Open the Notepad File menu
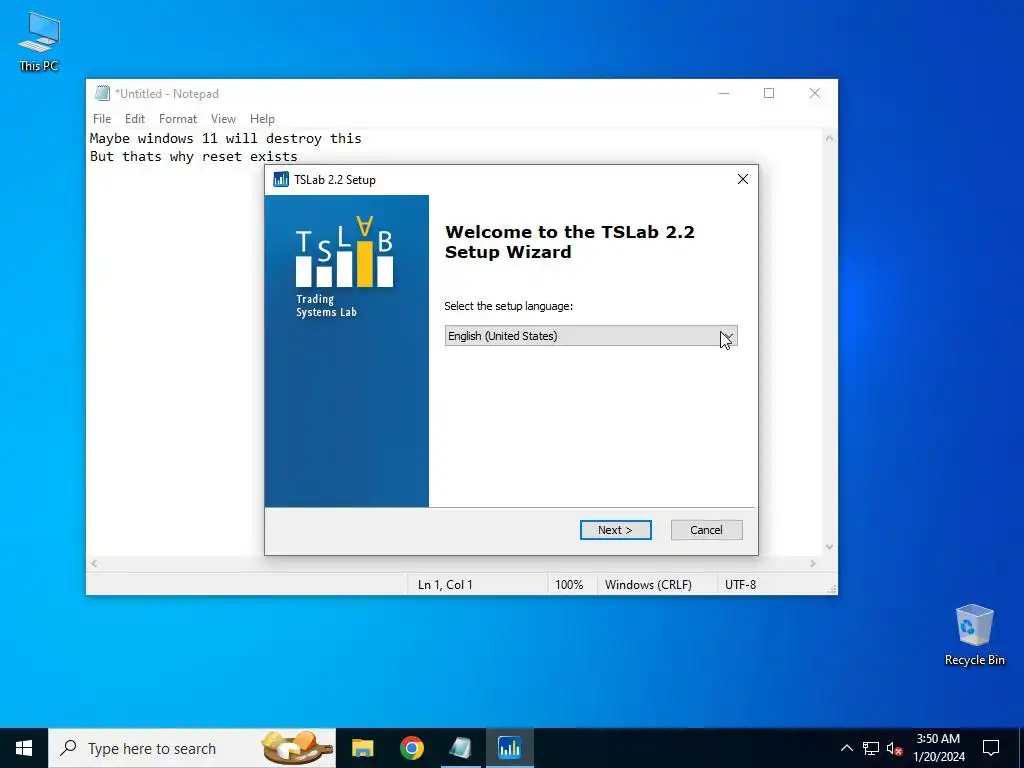The image size is (1024, 768). pos(102,119)
